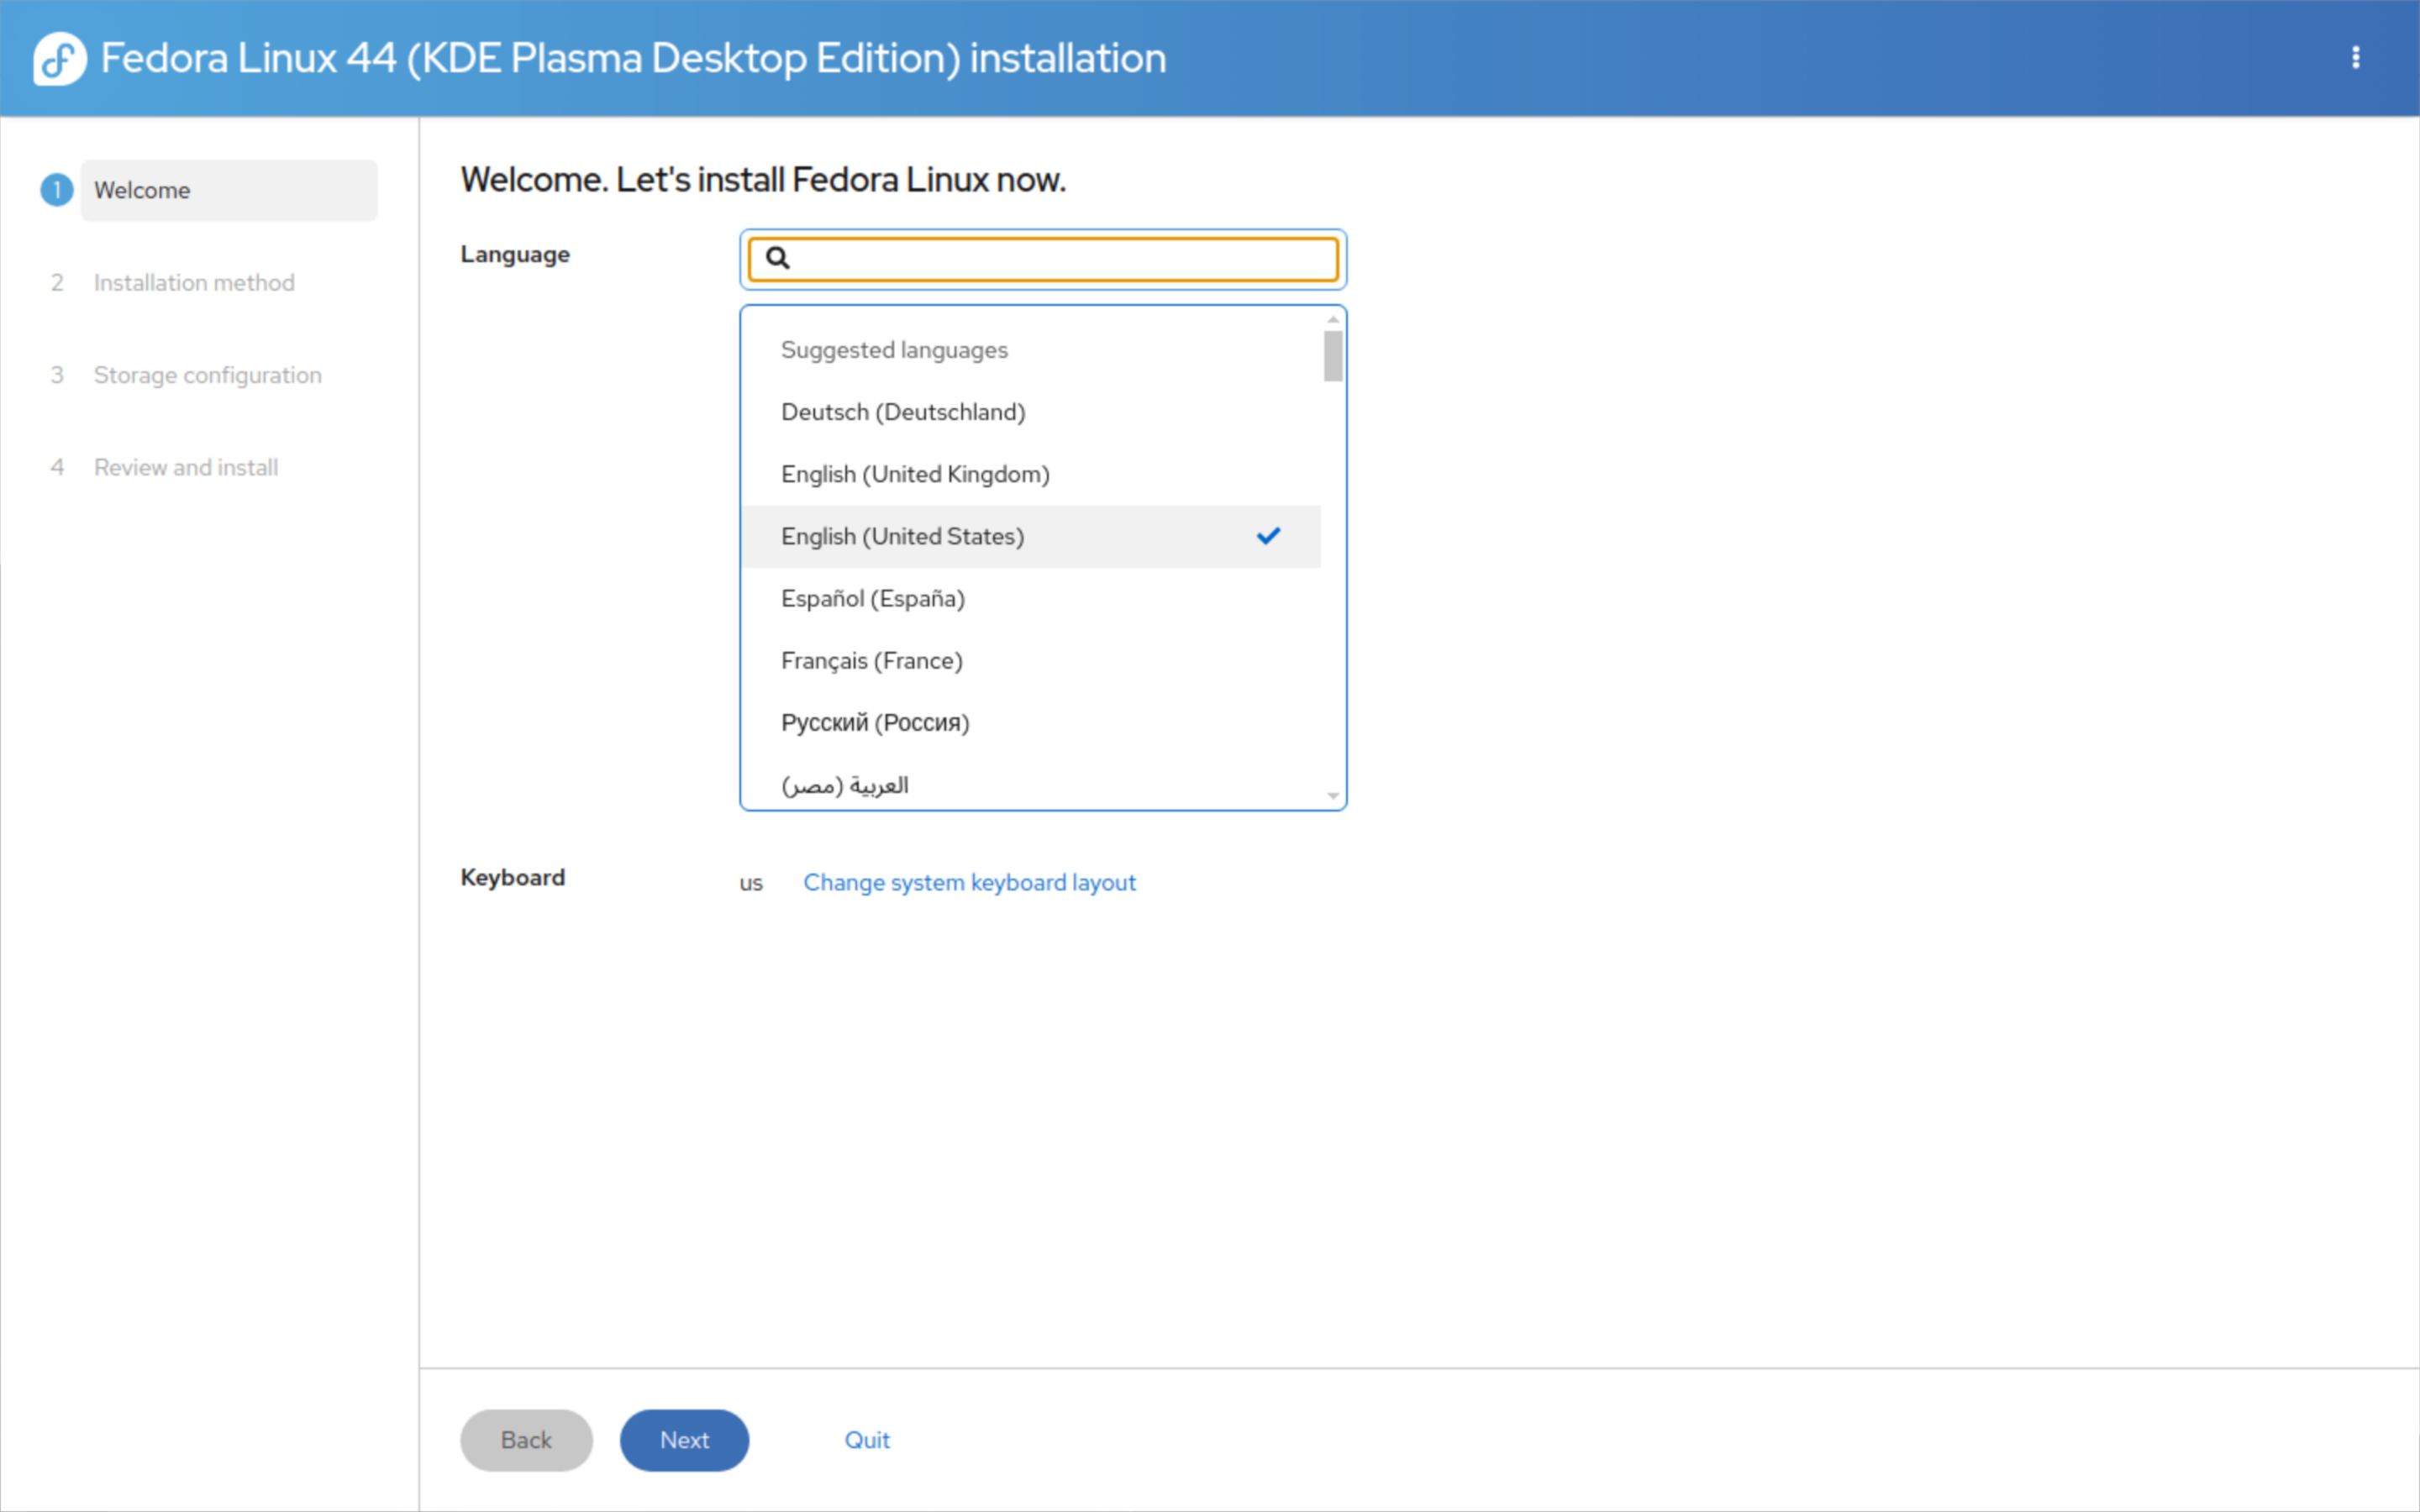2420x1512 pixels.
Task: Select Deutsch (Deutschland) language
Action: (x=1031, y=412)
